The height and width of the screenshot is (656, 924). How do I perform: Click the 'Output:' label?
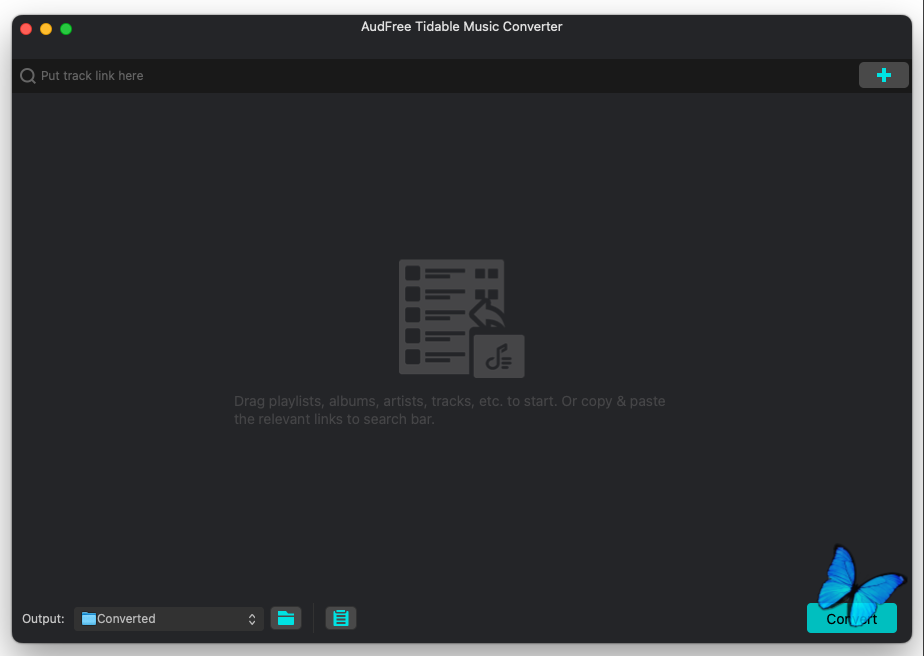pos(43,619)
